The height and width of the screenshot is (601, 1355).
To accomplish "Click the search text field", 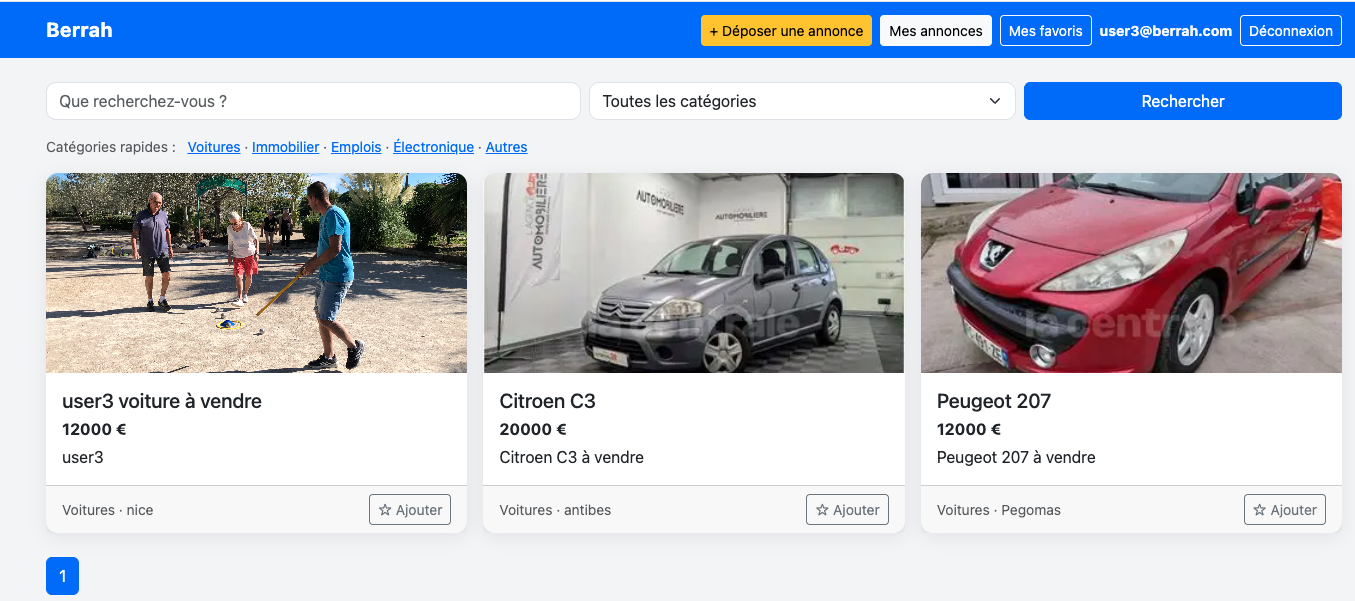I will pos(313,101).
